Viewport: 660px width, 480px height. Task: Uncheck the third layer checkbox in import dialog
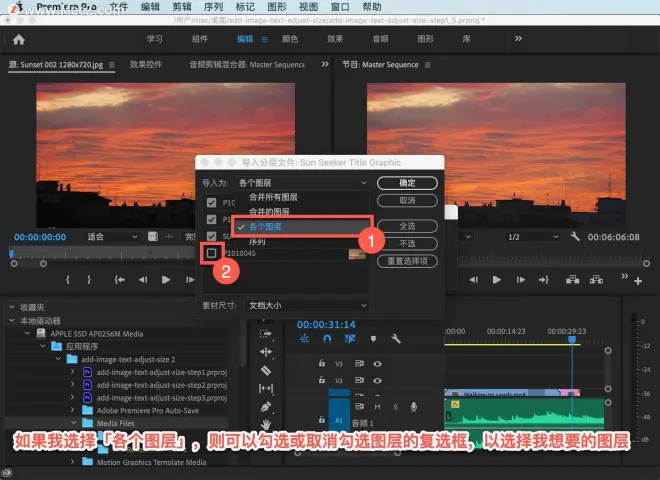[x=211, y=236]
